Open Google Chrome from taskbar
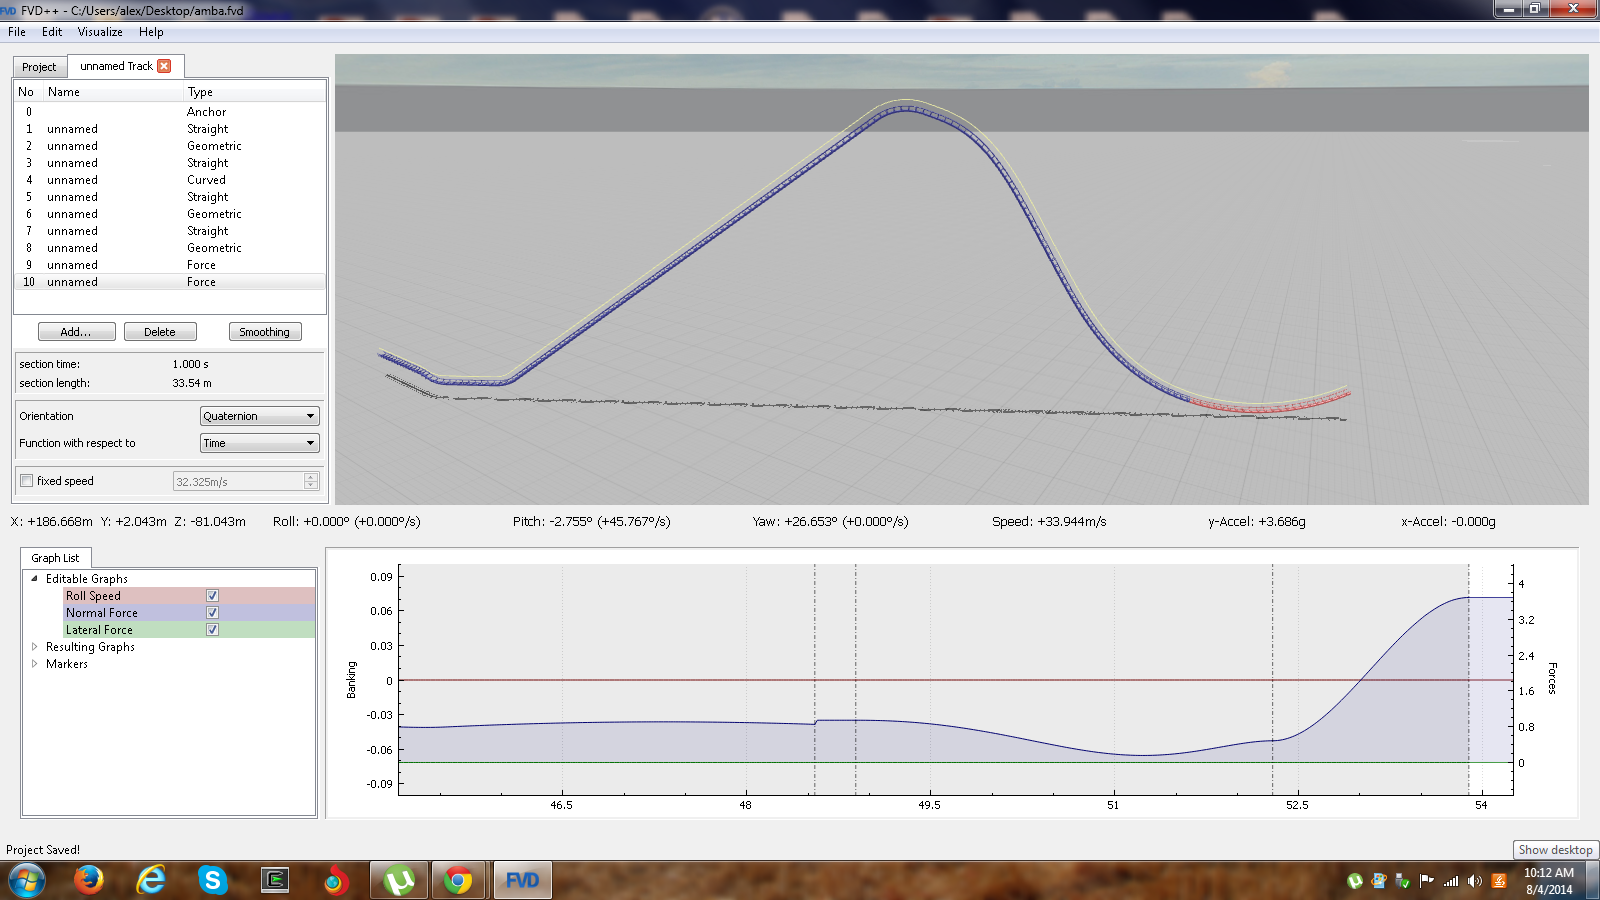Screen dimensions: 1600x900 pyautogui.click(x=458, y=880)
